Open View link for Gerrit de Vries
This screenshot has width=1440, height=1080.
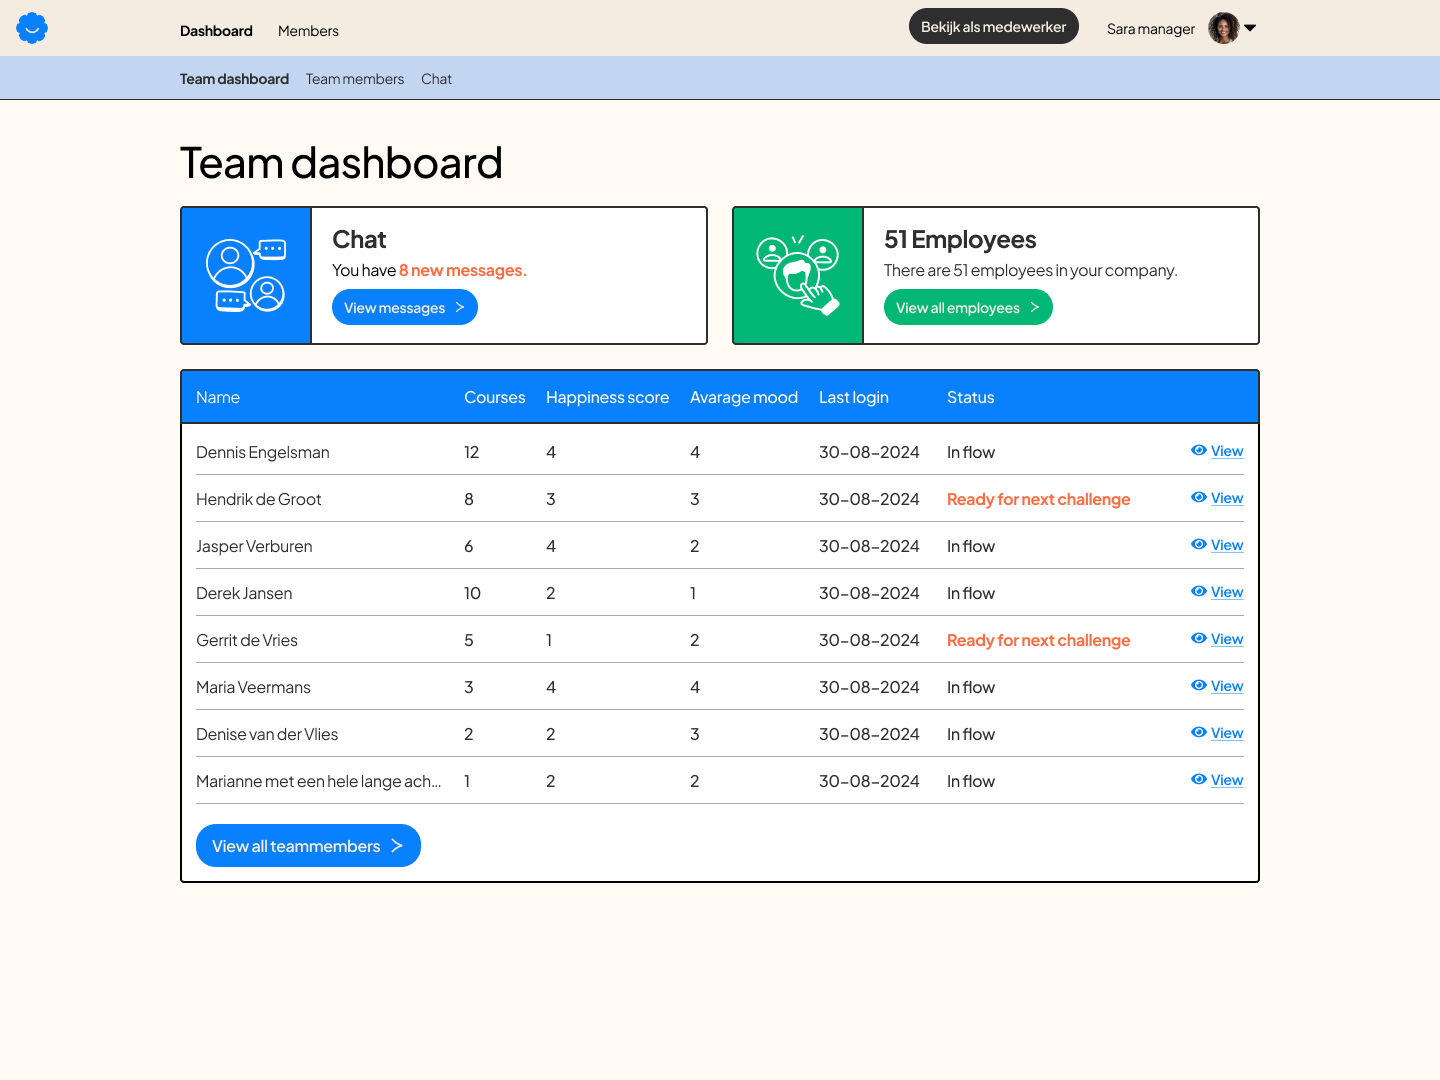1227,639
